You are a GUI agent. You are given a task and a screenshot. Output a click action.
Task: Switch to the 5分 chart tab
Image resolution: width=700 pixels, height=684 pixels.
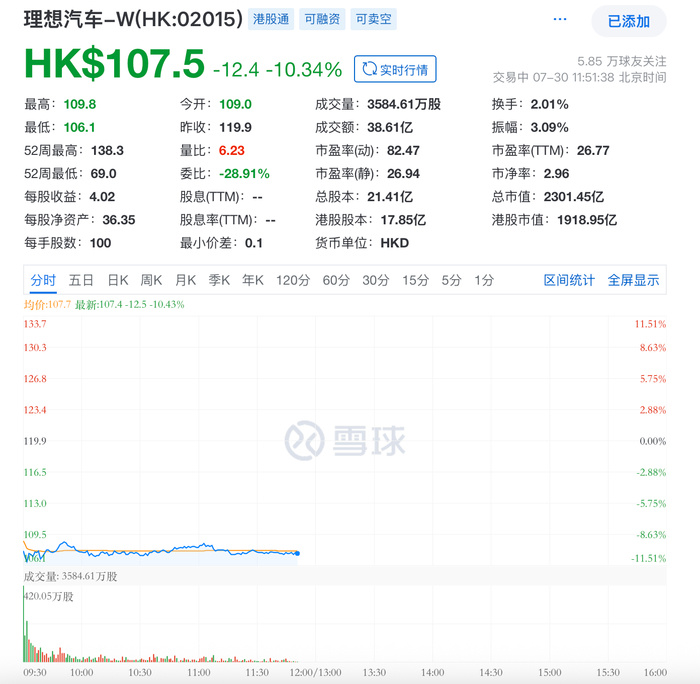point(451,280)
